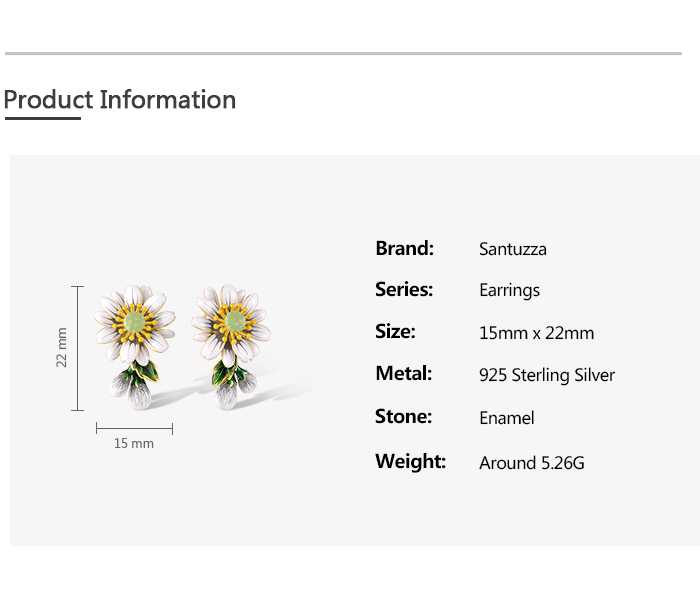Click the Weight: label
Image resolution: width=700 pixels, height=596 pixels.
coord(410,461)
